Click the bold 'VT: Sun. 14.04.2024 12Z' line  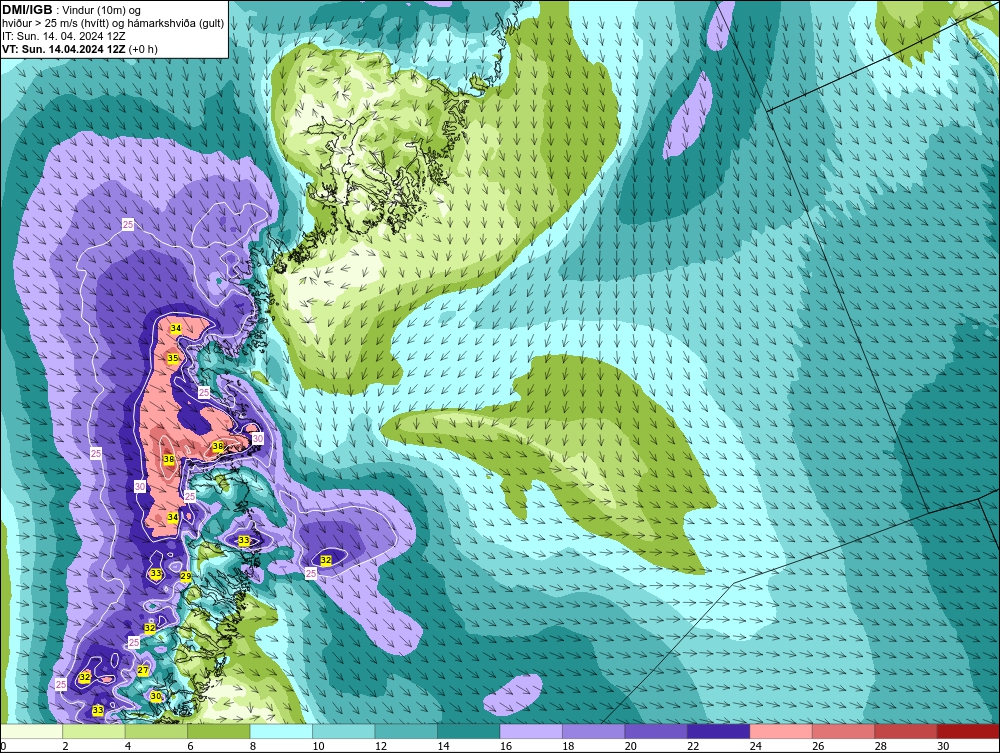point(64,49)
